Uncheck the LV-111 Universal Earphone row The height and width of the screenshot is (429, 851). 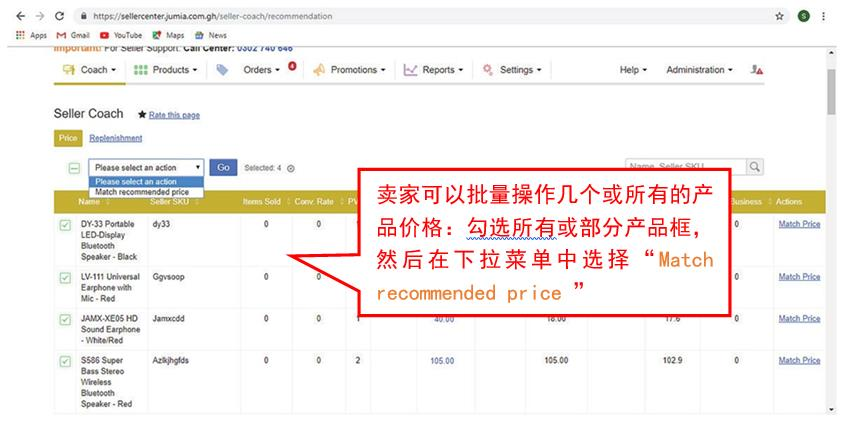(65, 278)
